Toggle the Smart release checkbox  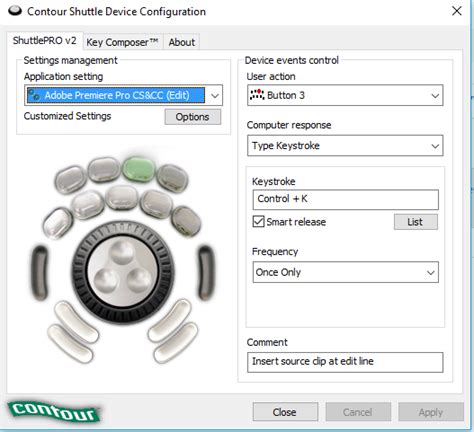pyautogui.click(x=258, y=222)
